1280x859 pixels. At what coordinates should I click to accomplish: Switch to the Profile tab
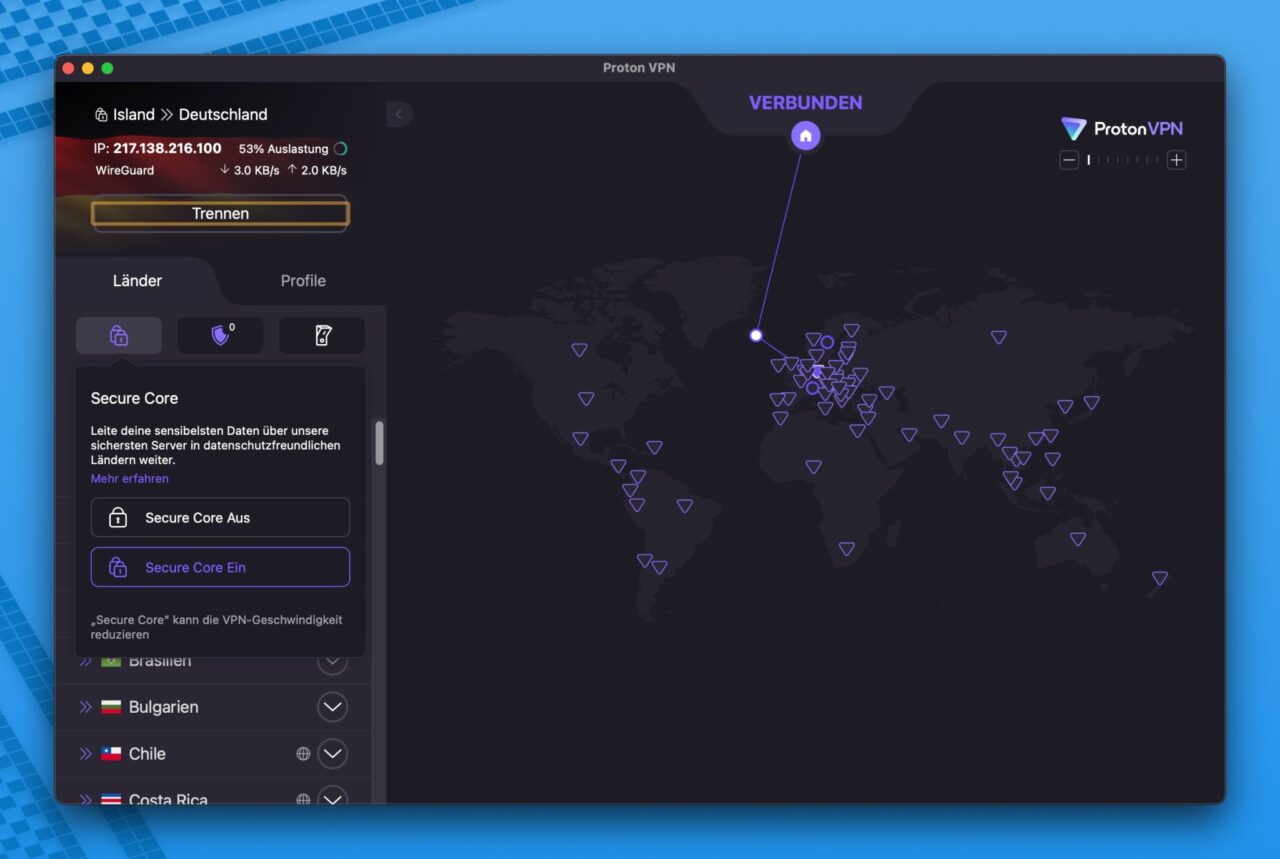point(303,281)
